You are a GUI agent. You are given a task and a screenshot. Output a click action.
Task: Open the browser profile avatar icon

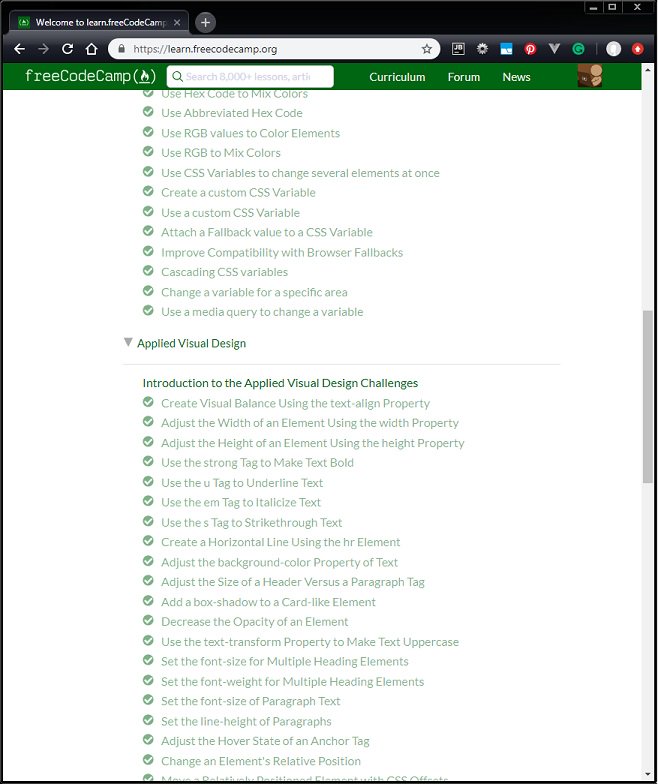point(614,49)
